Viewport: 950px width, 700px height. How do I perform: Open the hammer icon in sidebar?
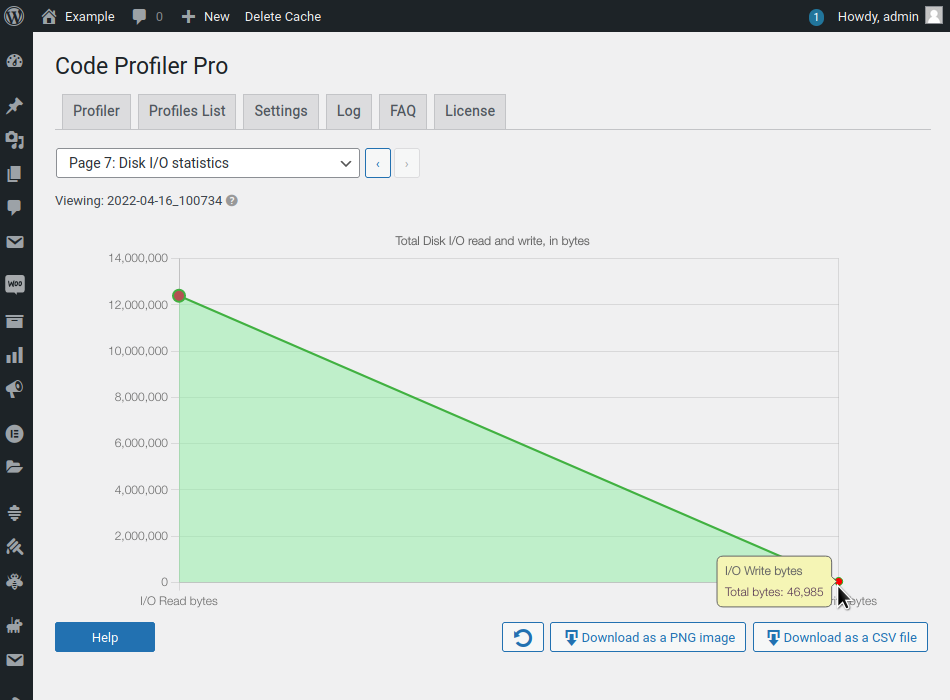[15, 547]
